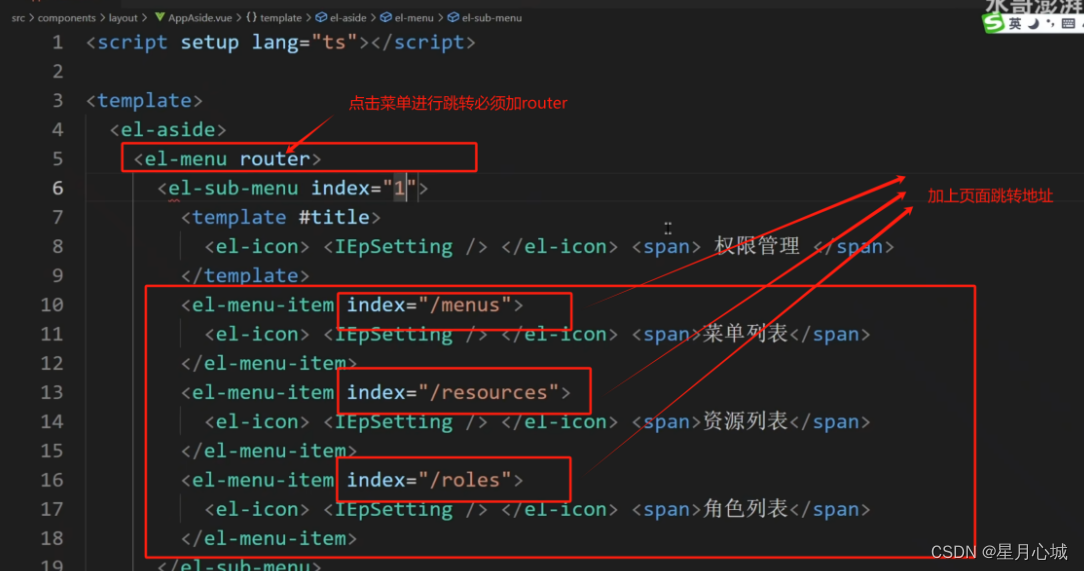Image resolution: width=1084 pixels, height=571 pixels.
Task: Click the closing </template> tag on line 9
Action: tap(245, 276)
